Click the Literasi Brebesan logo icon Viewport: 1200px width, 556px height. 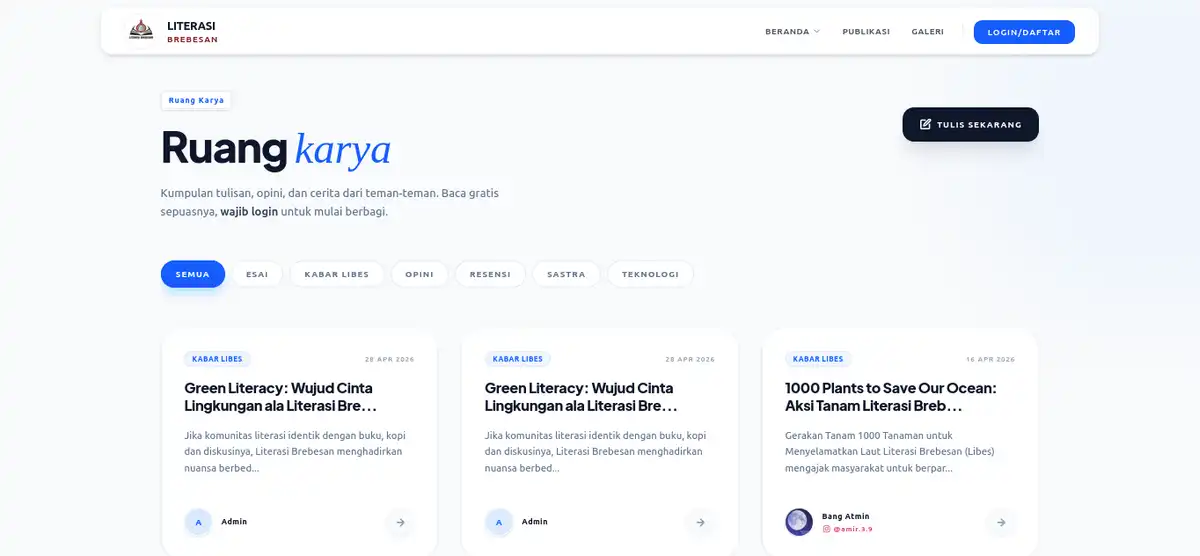(141, 31)
